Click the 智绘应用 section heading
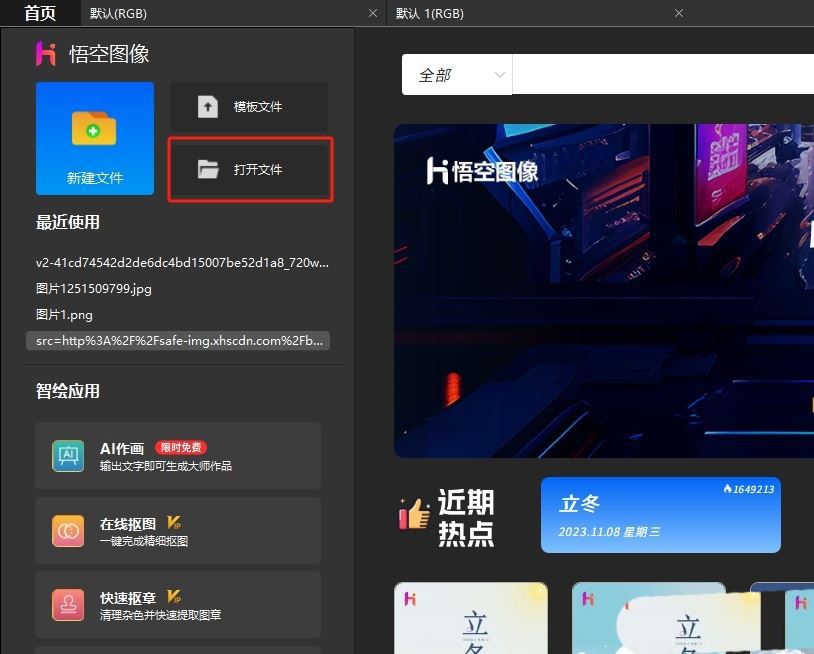814x654 pixels. click(67, 391)
